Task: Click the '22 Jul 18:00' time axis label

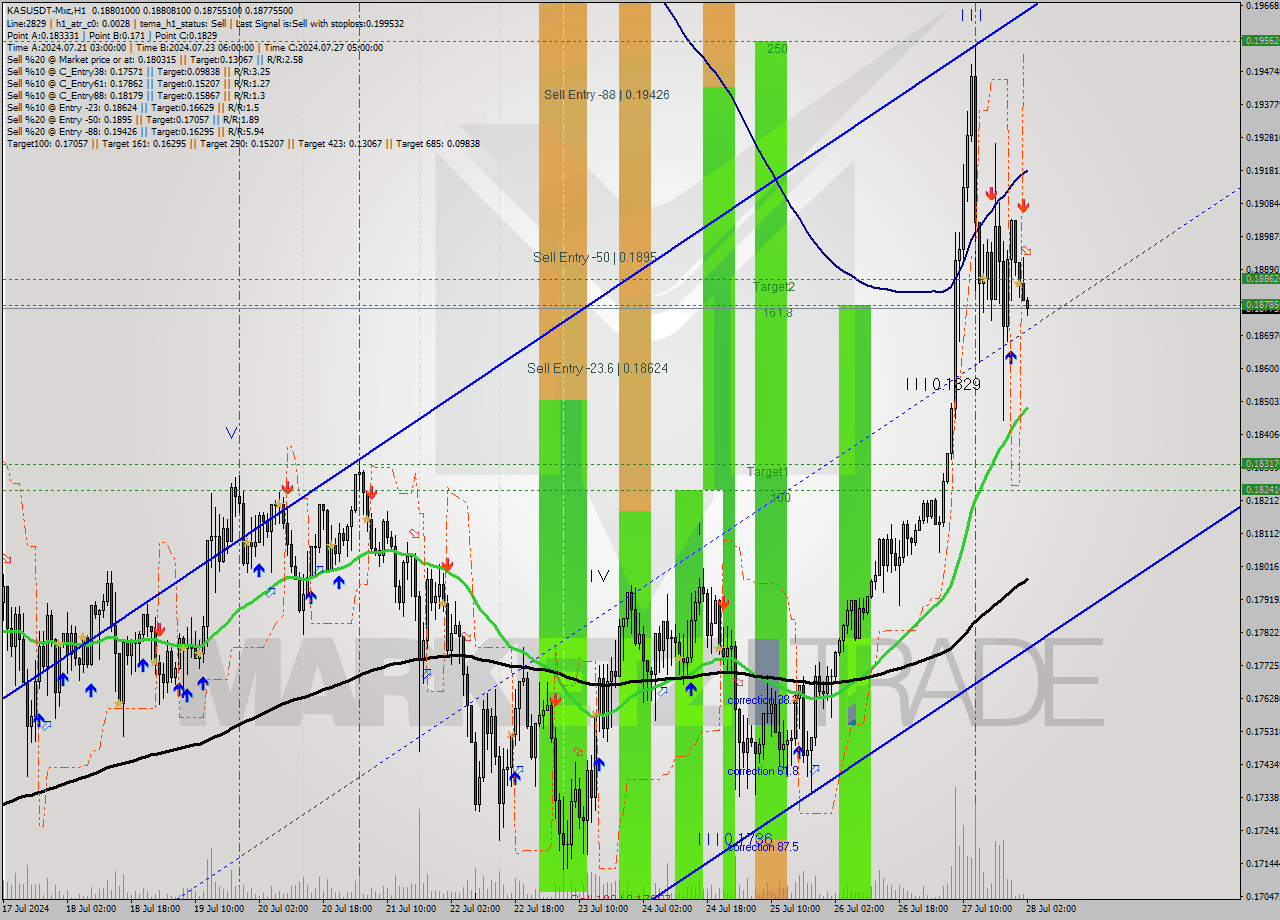Action: pos(538,909)
